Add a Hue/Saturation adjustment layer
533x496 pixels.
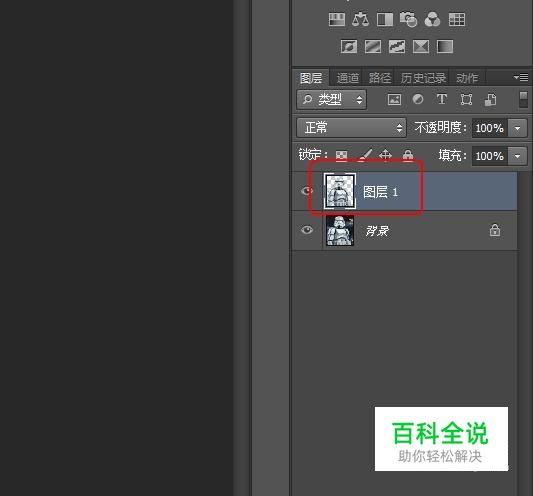coord(337,19)
